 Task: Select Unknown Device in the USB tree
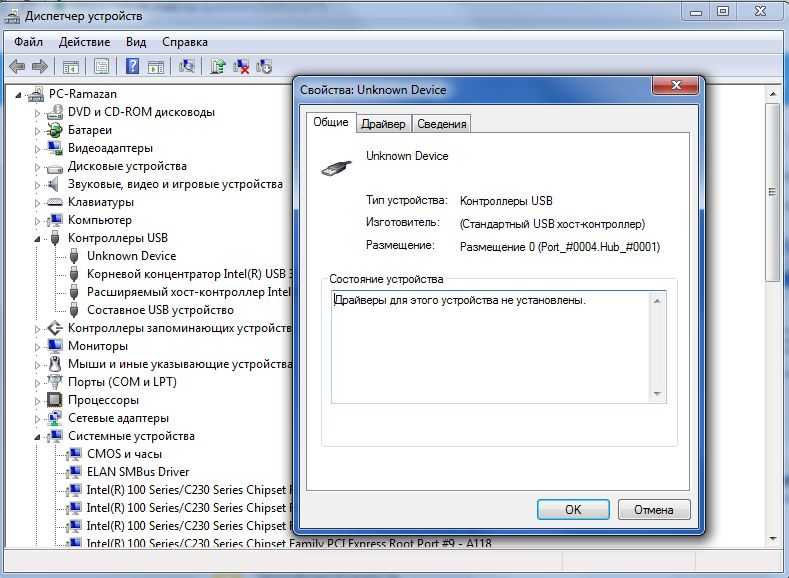(x=131, y=256)
